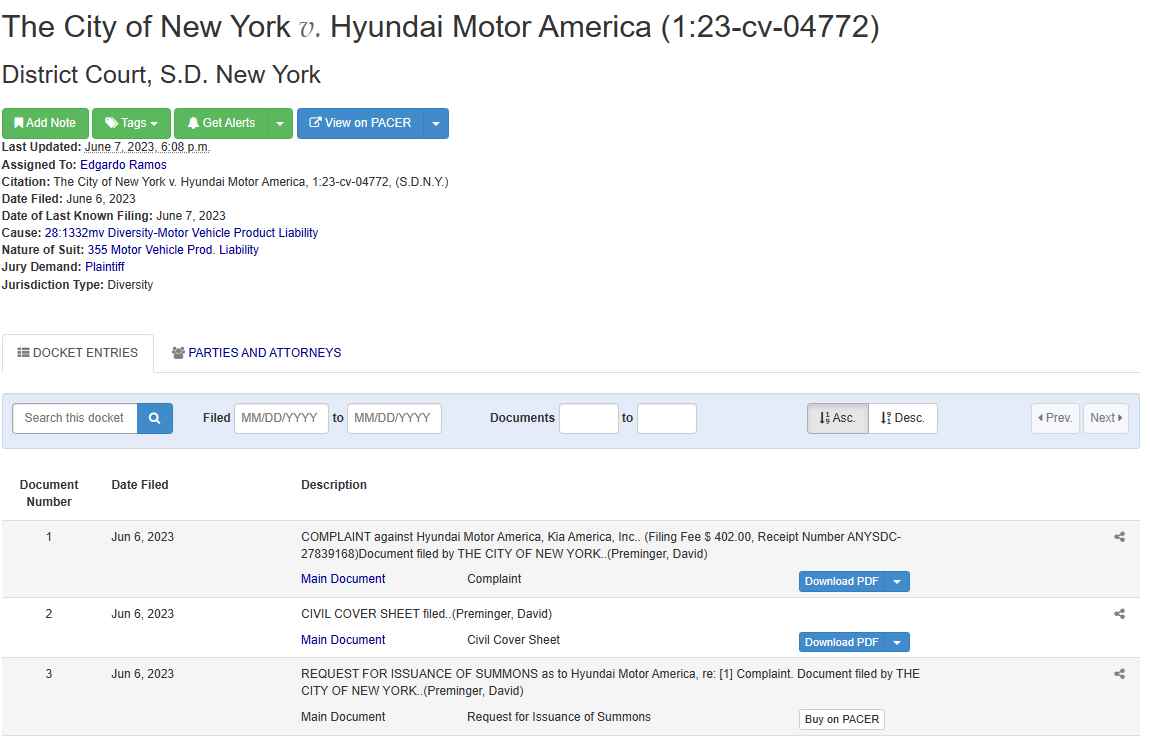Open the Diversity-Motor Vehicle Product Liability cause link

[181, 233]
